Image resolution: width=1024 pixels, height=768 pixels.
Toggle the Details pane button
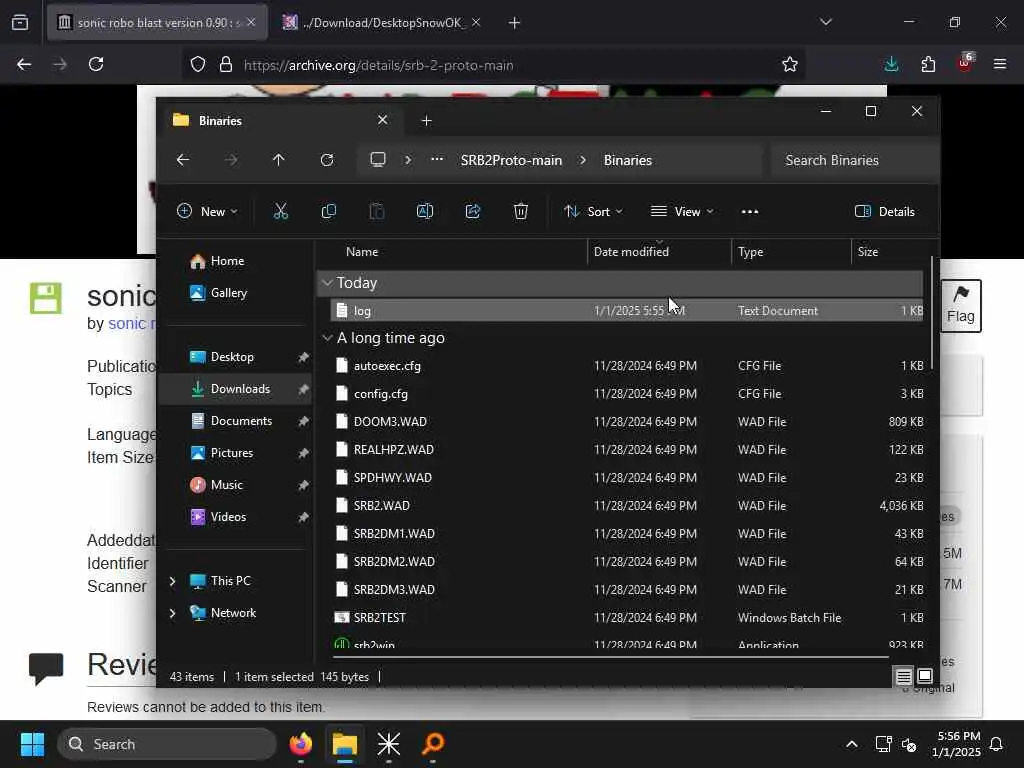click(884, 211)
